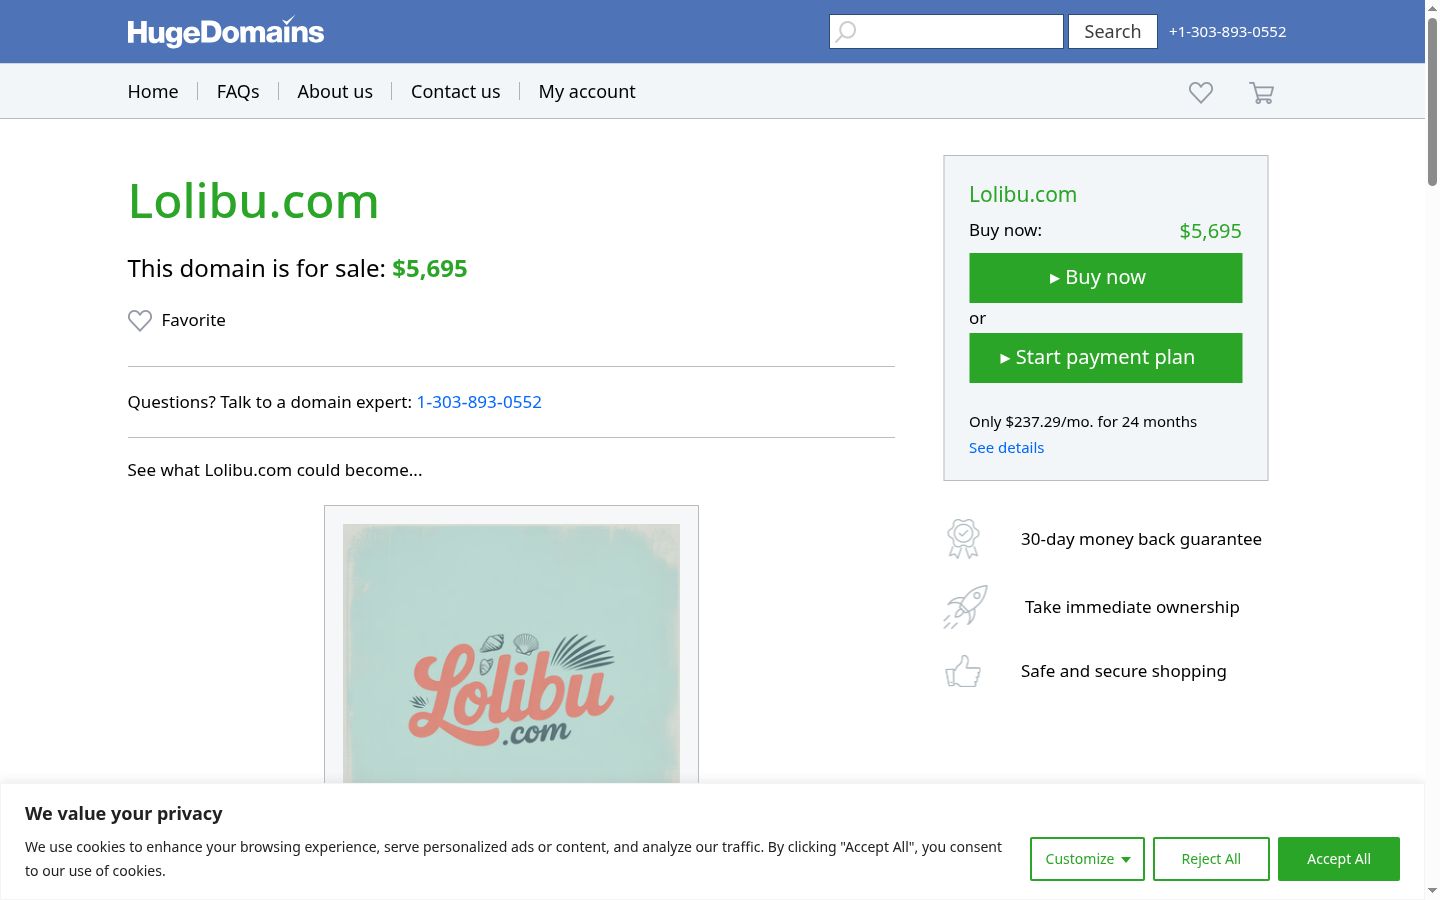
Task: Click the Lolibu.com logo preview thumbnail
Action: 511,653
